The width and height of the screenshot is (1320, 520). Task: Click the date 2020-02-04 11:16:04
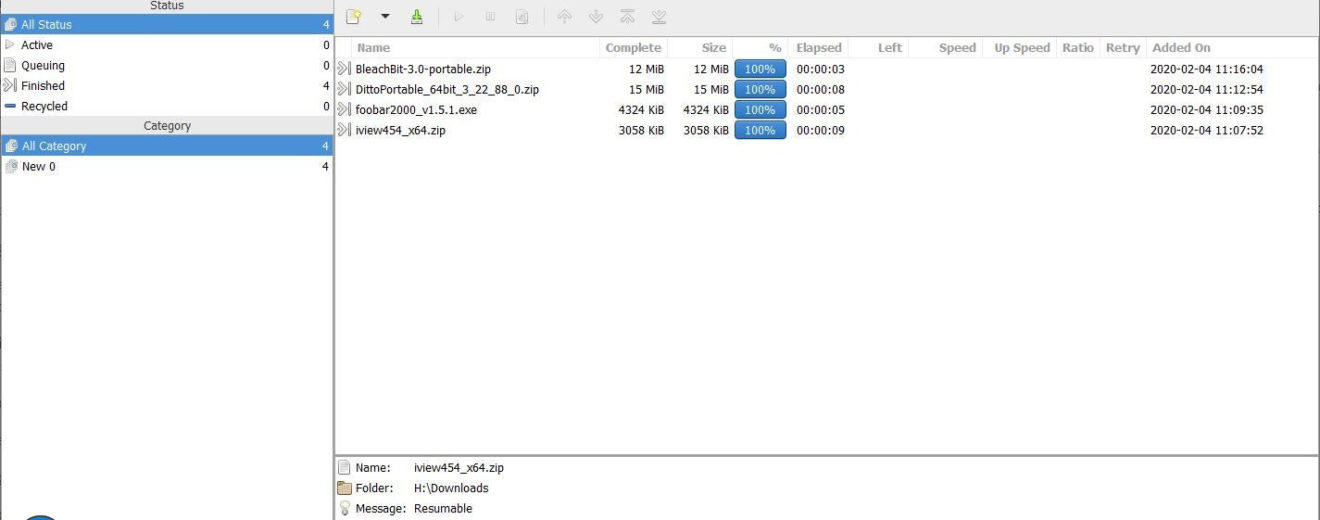click(x=1206, y=69)
